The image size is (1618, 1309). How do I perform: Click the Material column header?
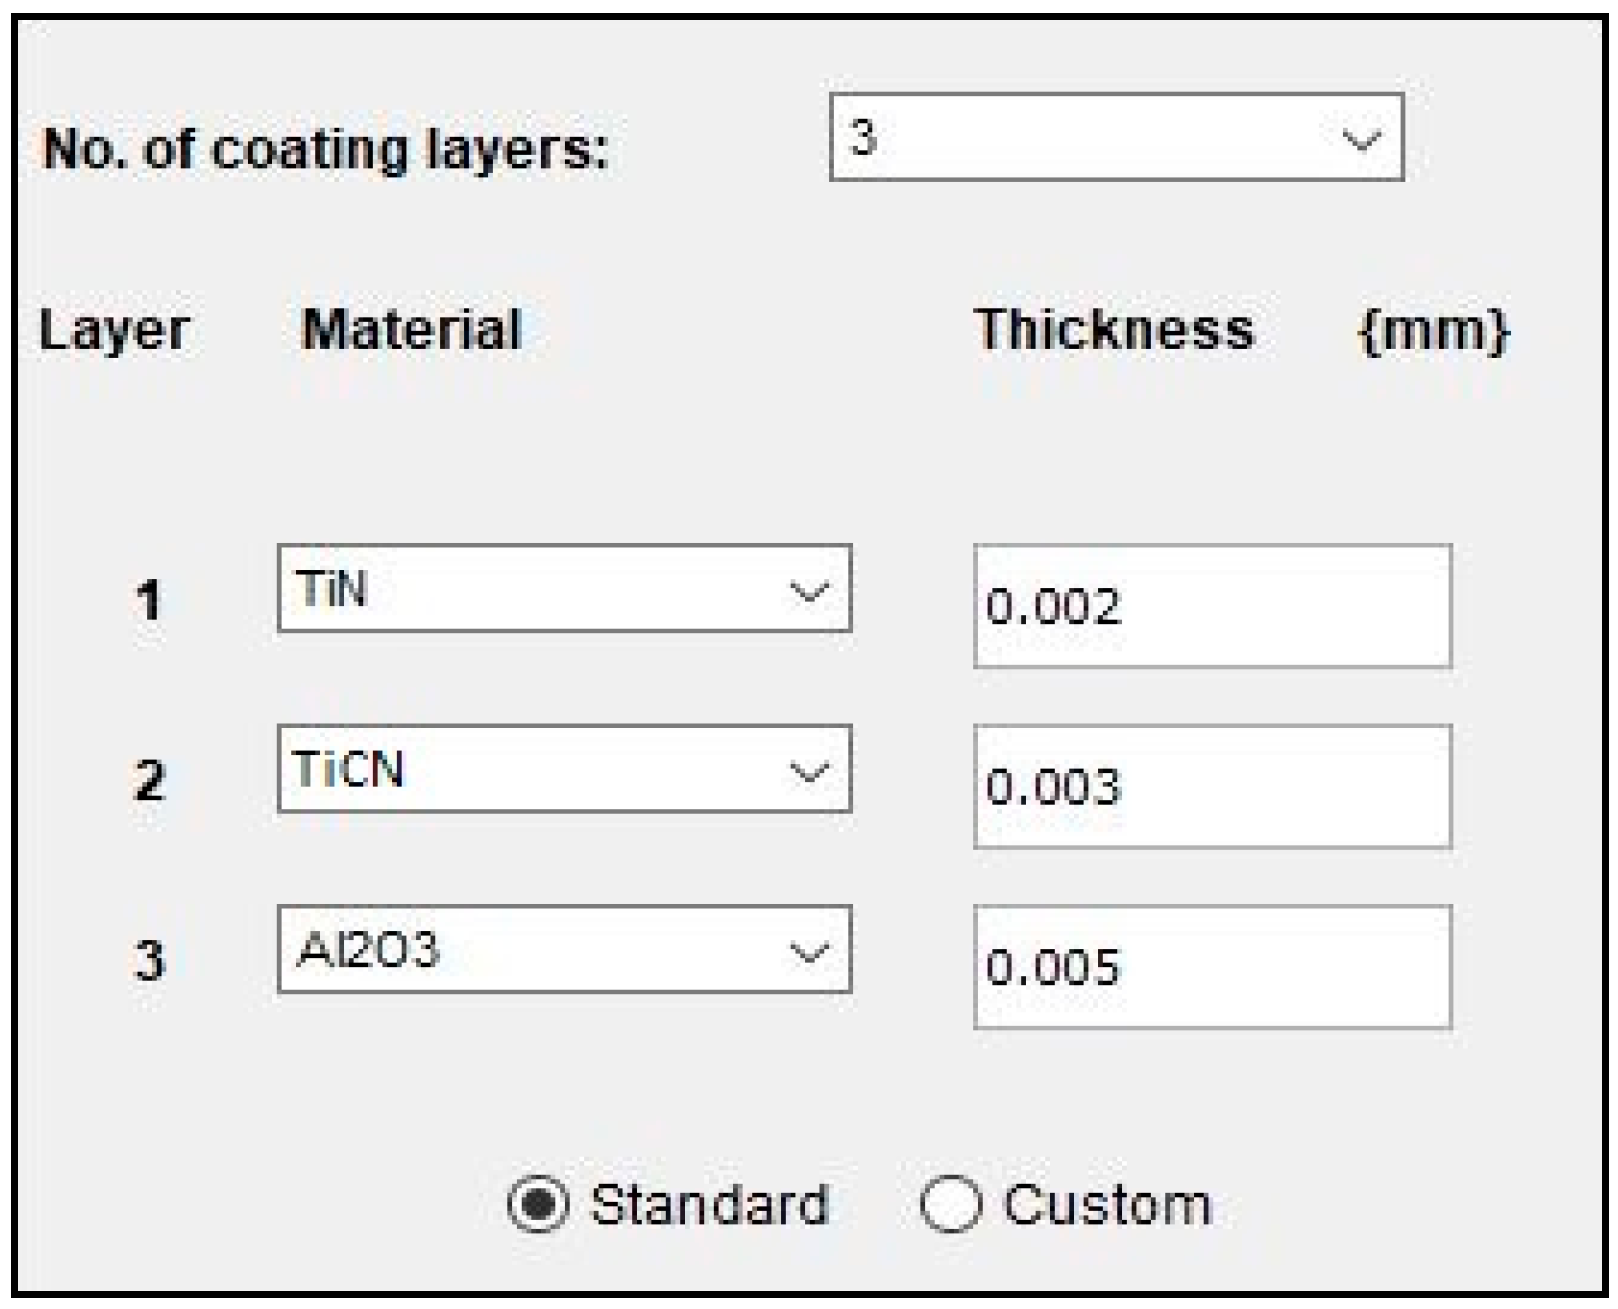[411, 329]
